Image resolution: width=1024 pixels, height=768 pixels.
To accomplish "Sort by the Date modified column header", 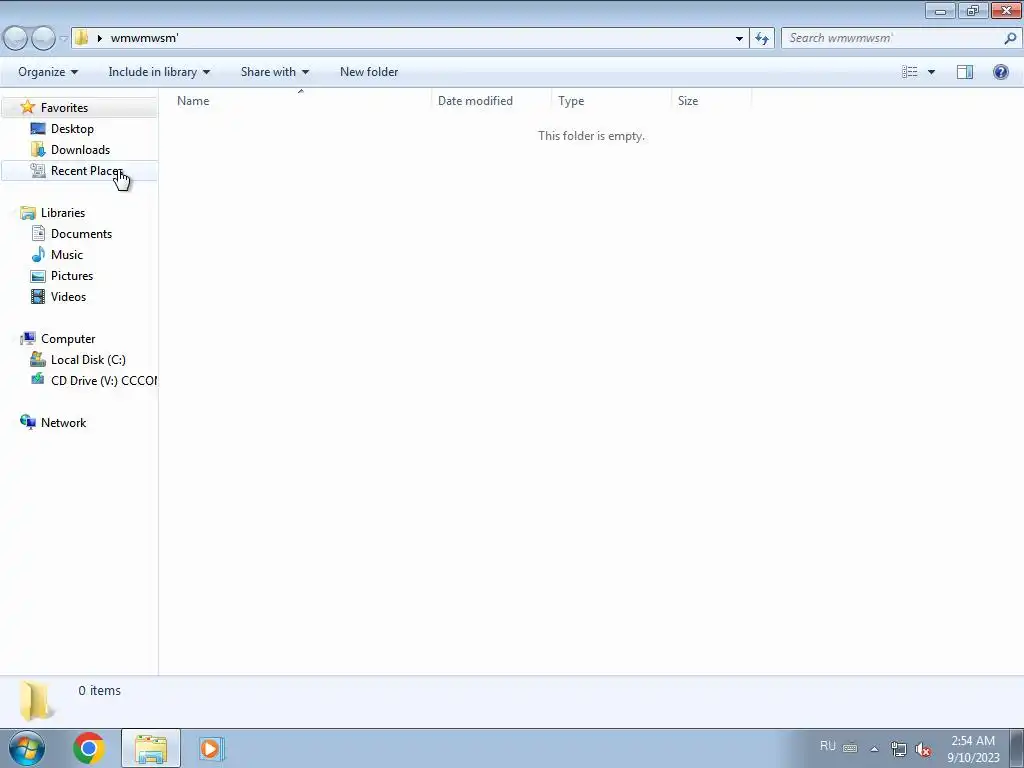I will pos(491,101).
